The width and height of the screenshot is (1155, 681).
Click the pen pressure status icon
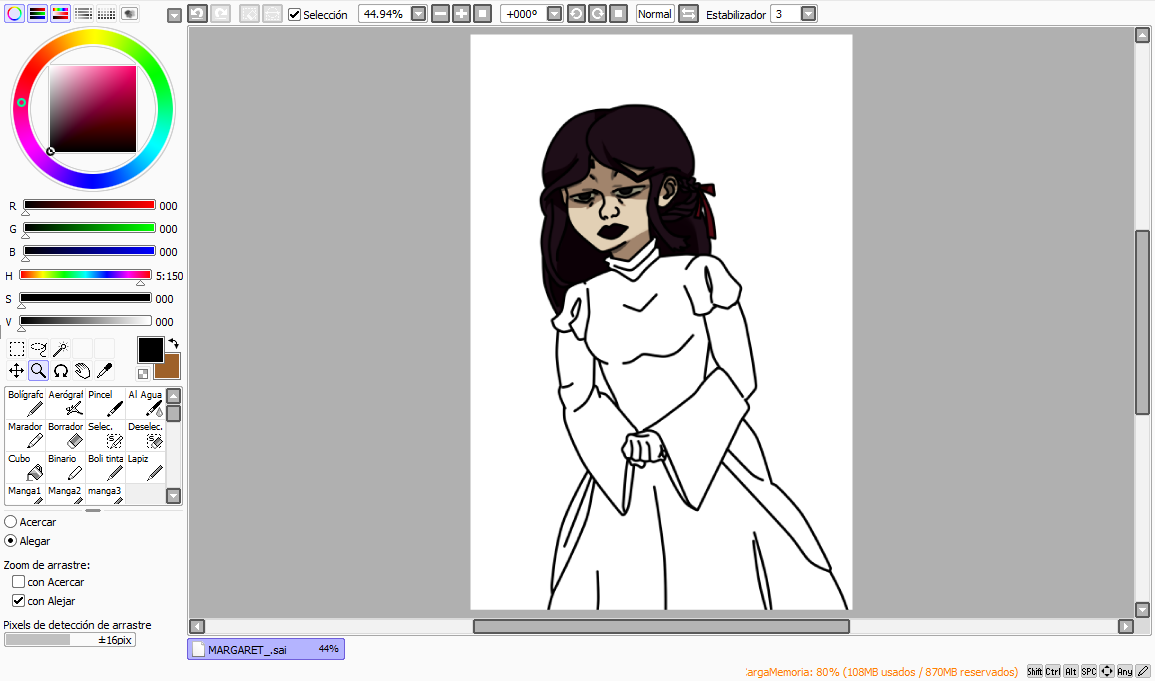(1142, 671)
